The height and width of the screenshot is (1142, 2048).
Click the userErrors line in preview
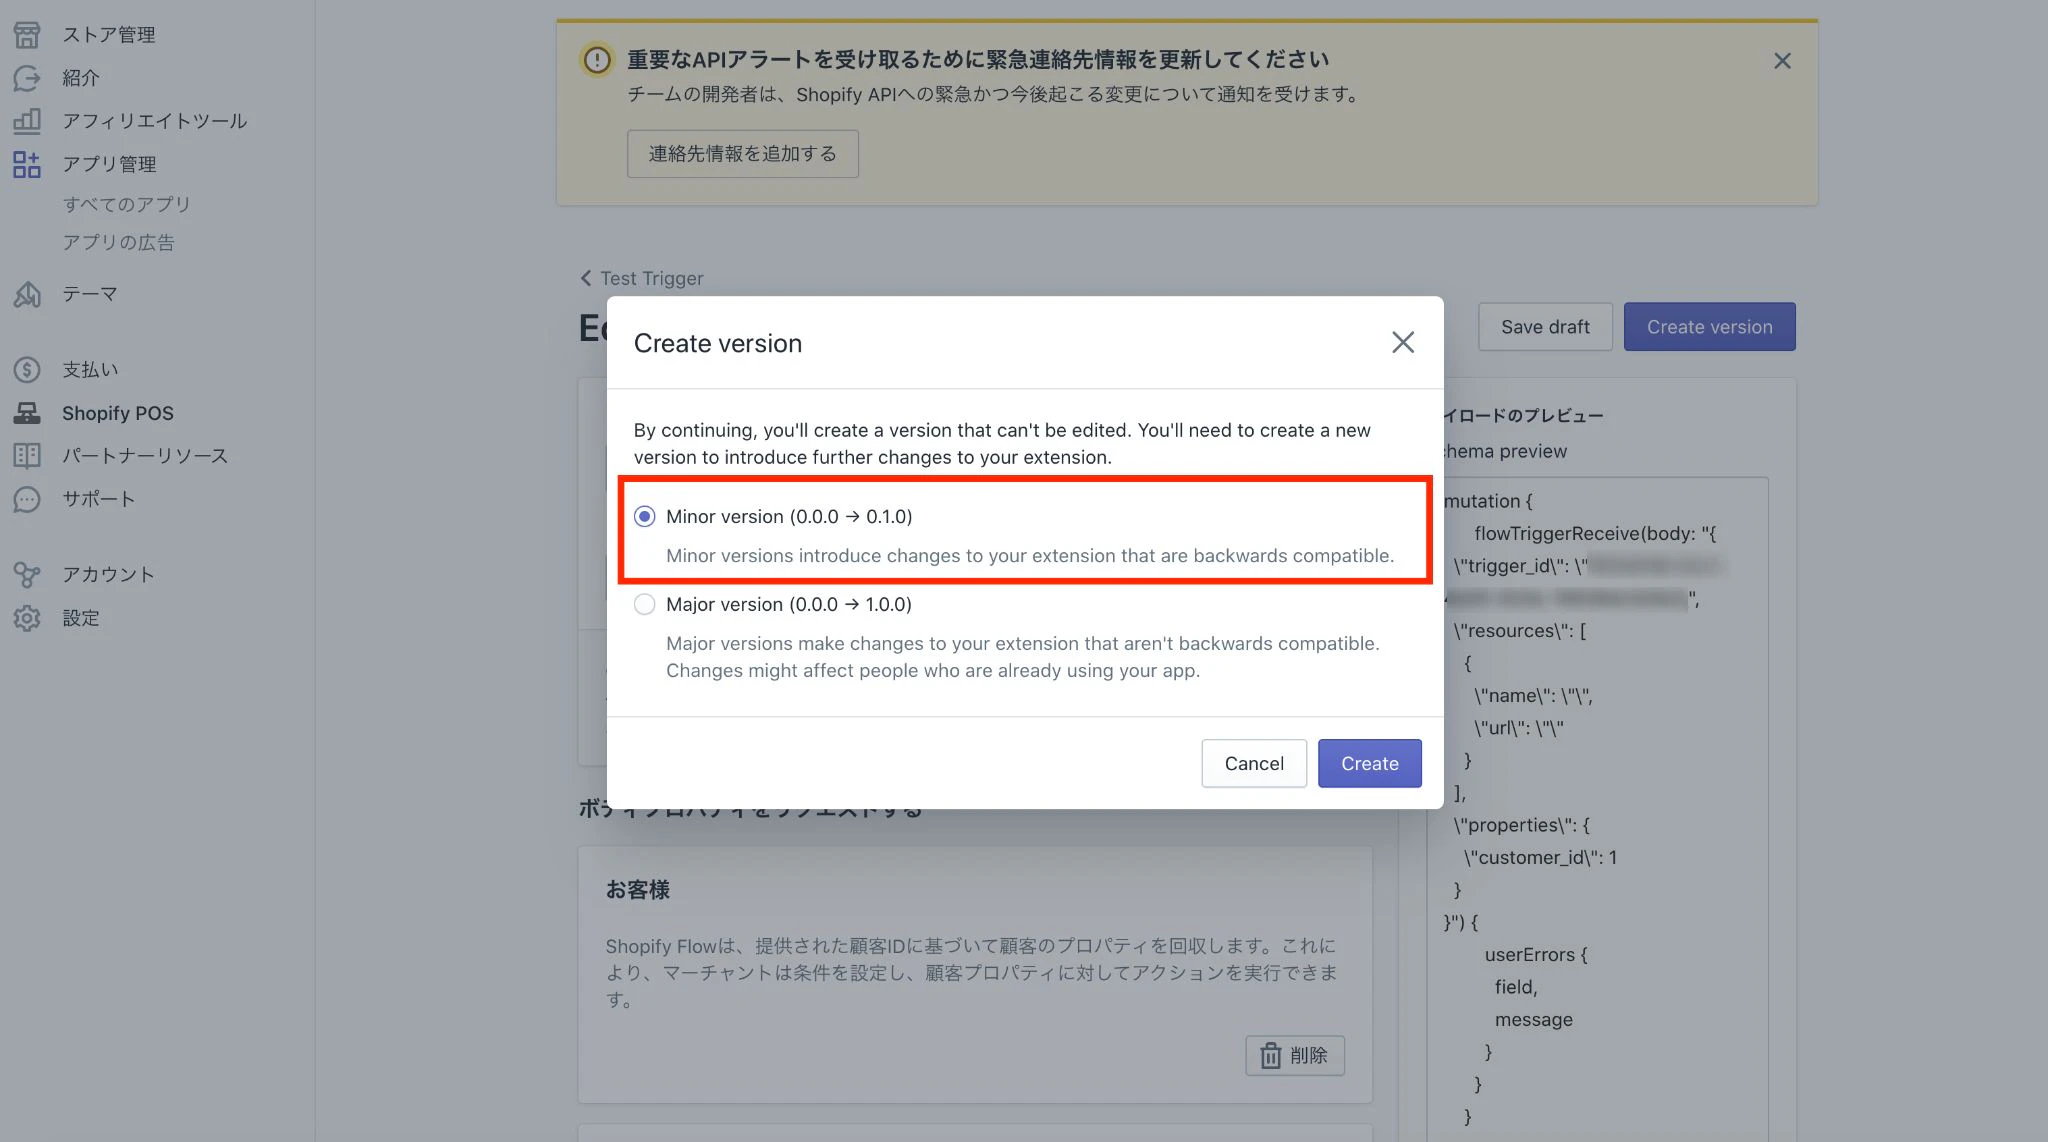[1536, 955]
